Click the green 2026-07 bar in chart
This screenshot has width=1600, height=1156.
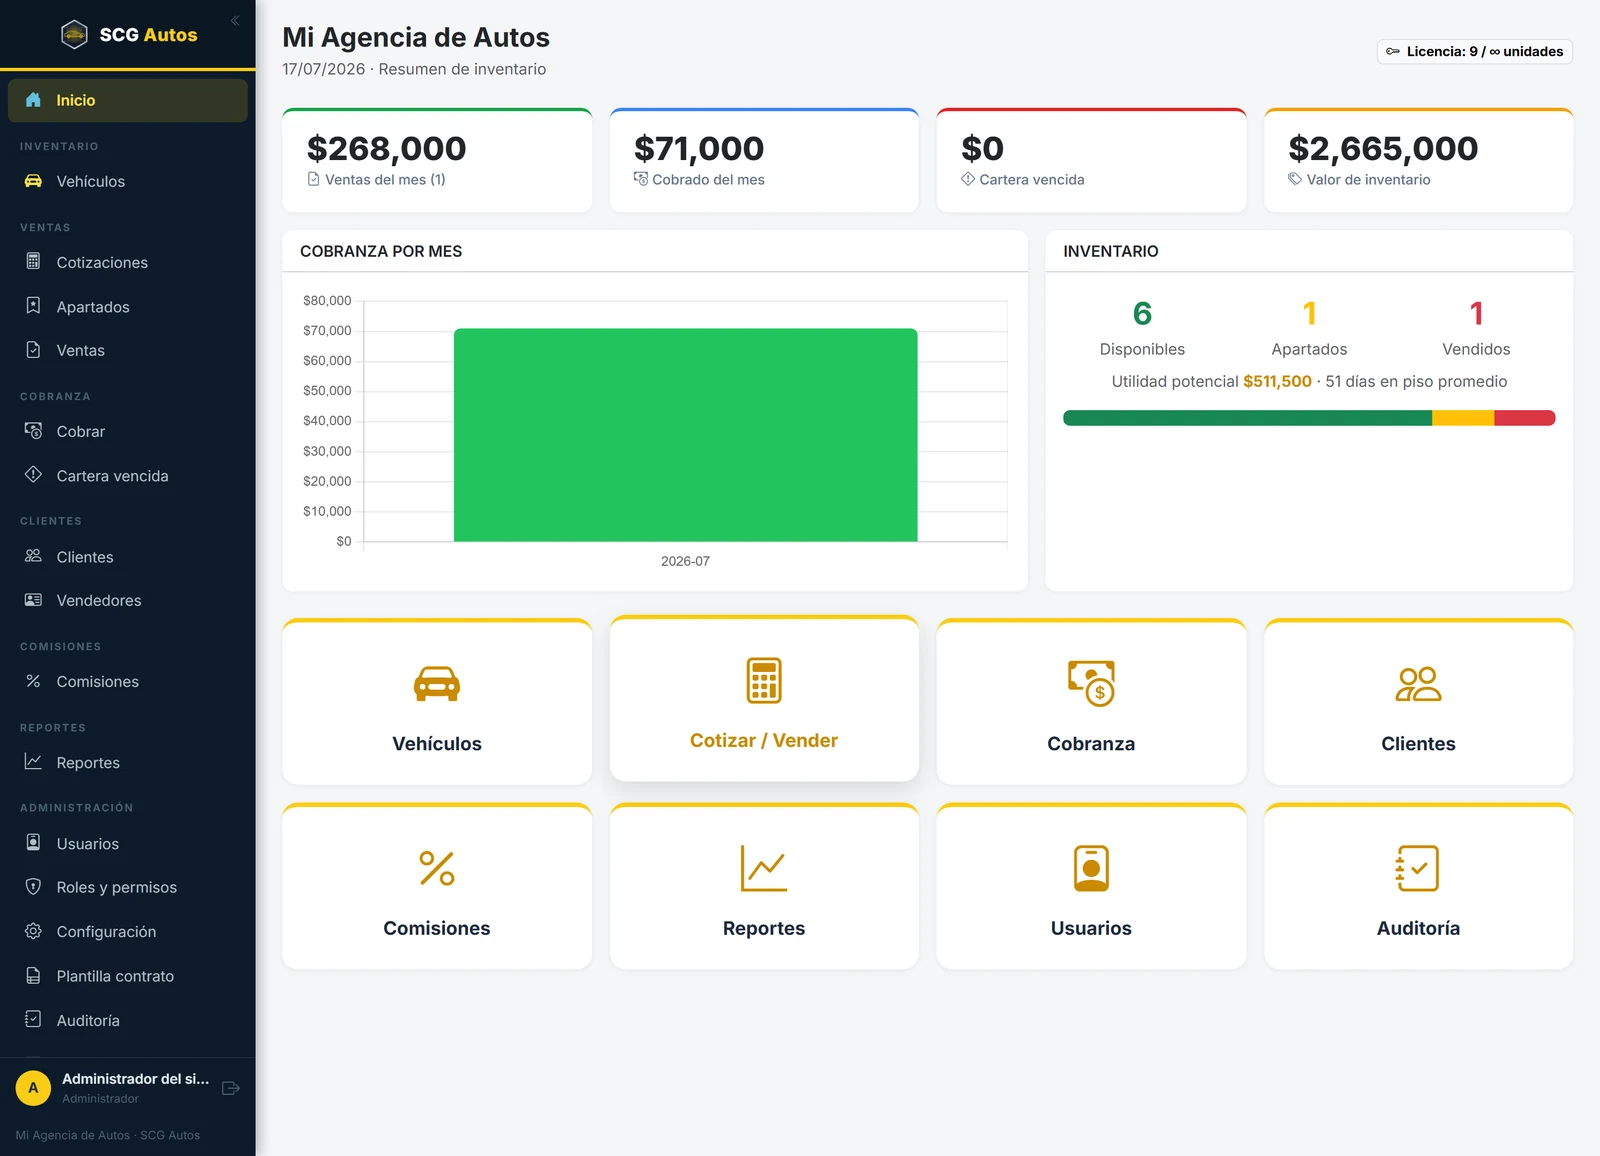(685, 435)
